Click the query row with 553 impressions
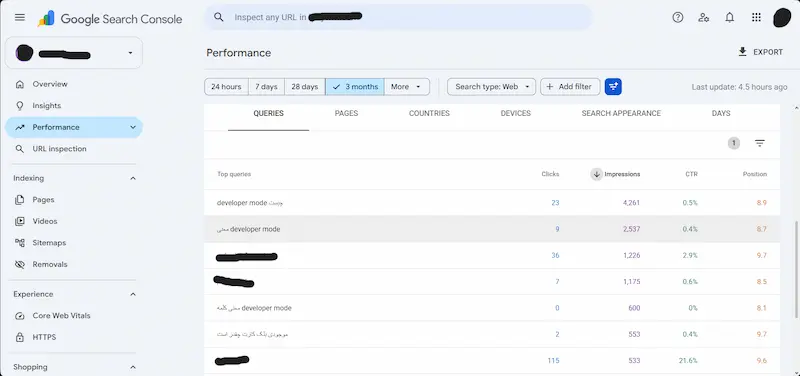Image resolution: width=800 pixels, height=376 pixels. pyautogui.click(x=492, y=335)
